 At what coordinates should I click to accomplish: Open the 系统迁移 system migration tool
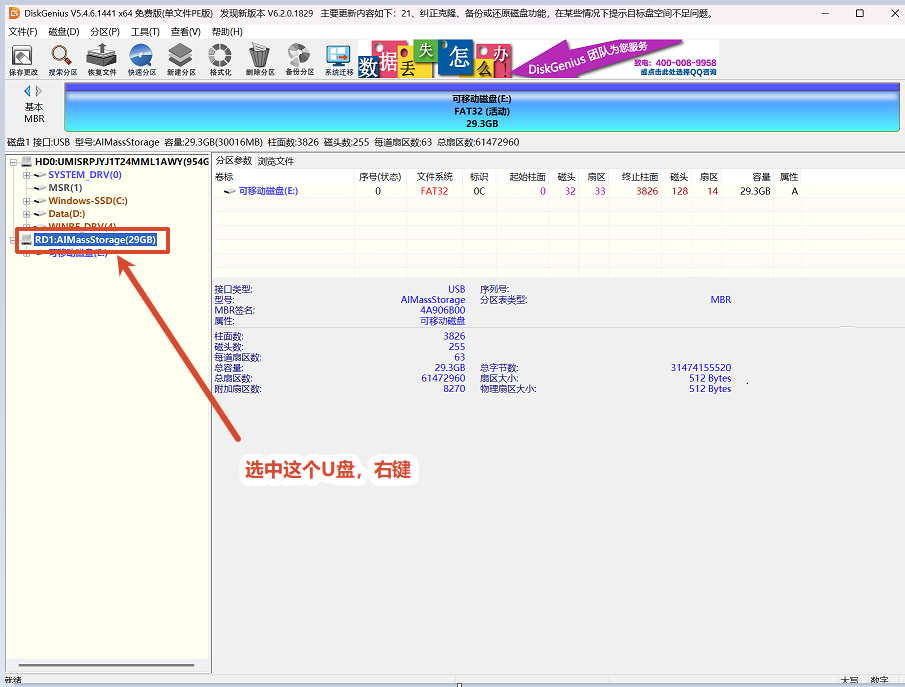click(x=338, y=60)
